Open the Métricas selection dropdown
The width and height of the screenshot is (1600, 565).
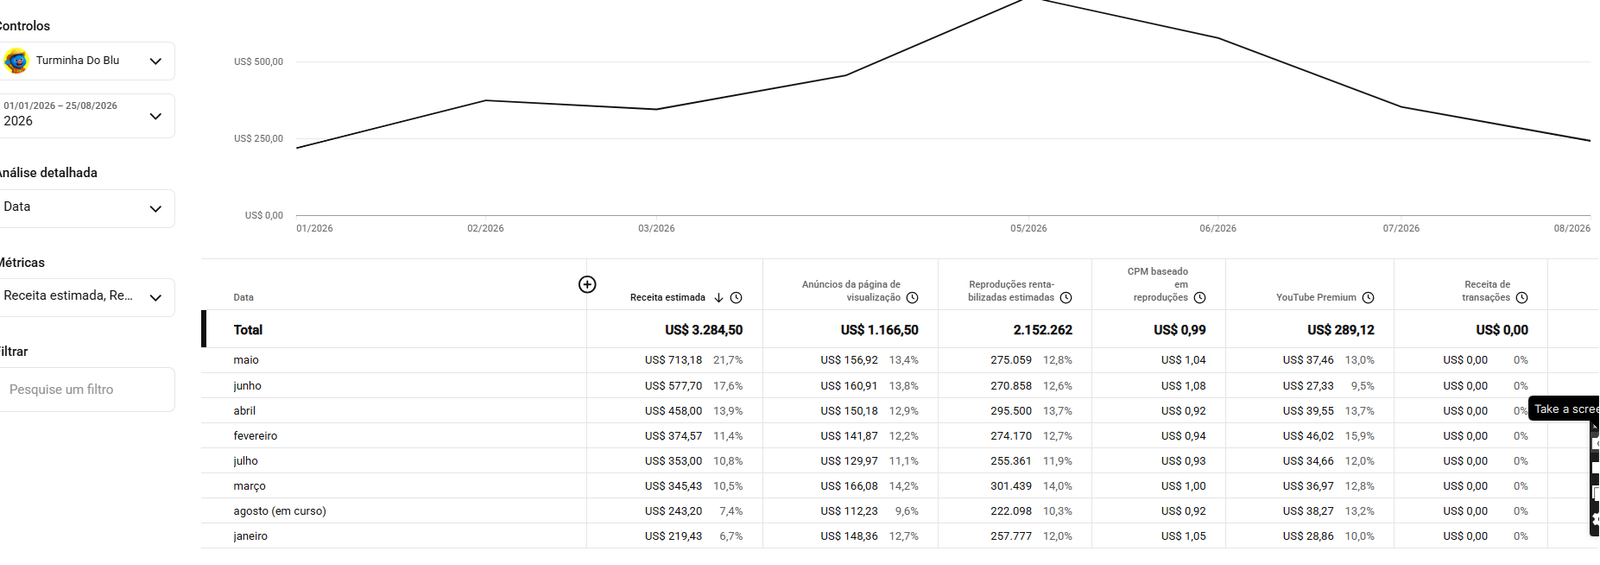tap(87, 297)
